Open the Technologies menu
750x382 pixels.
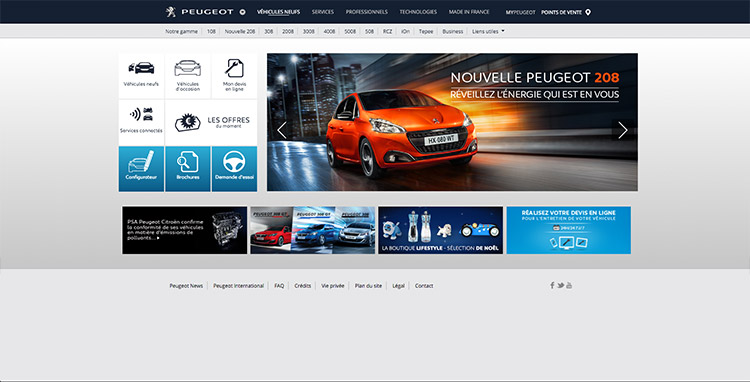pos(419,12)
